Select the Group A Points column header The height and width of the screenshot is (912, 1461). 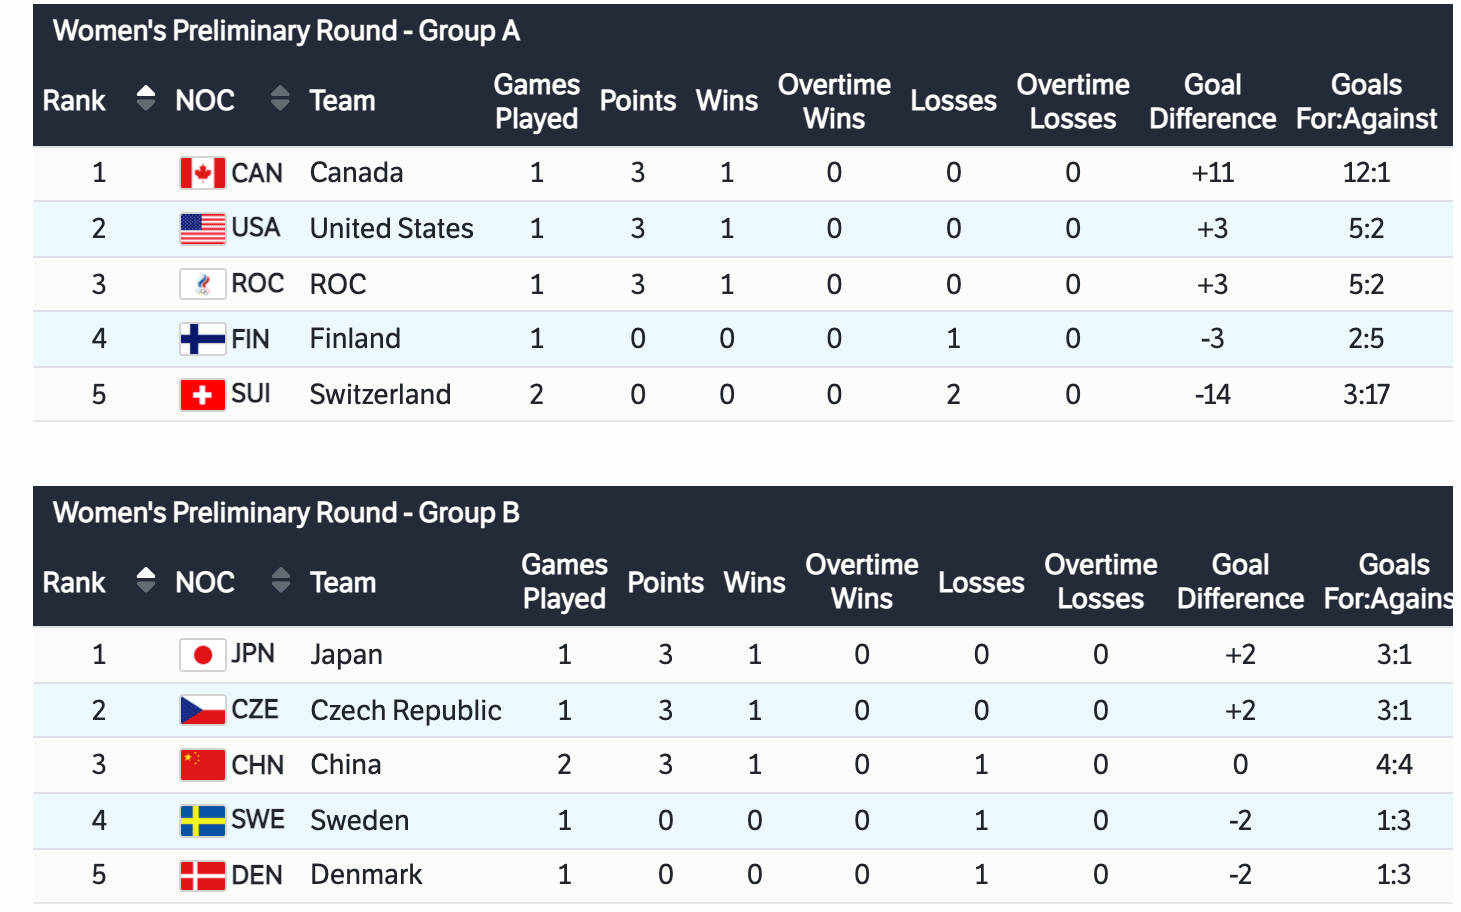point(637,101)
